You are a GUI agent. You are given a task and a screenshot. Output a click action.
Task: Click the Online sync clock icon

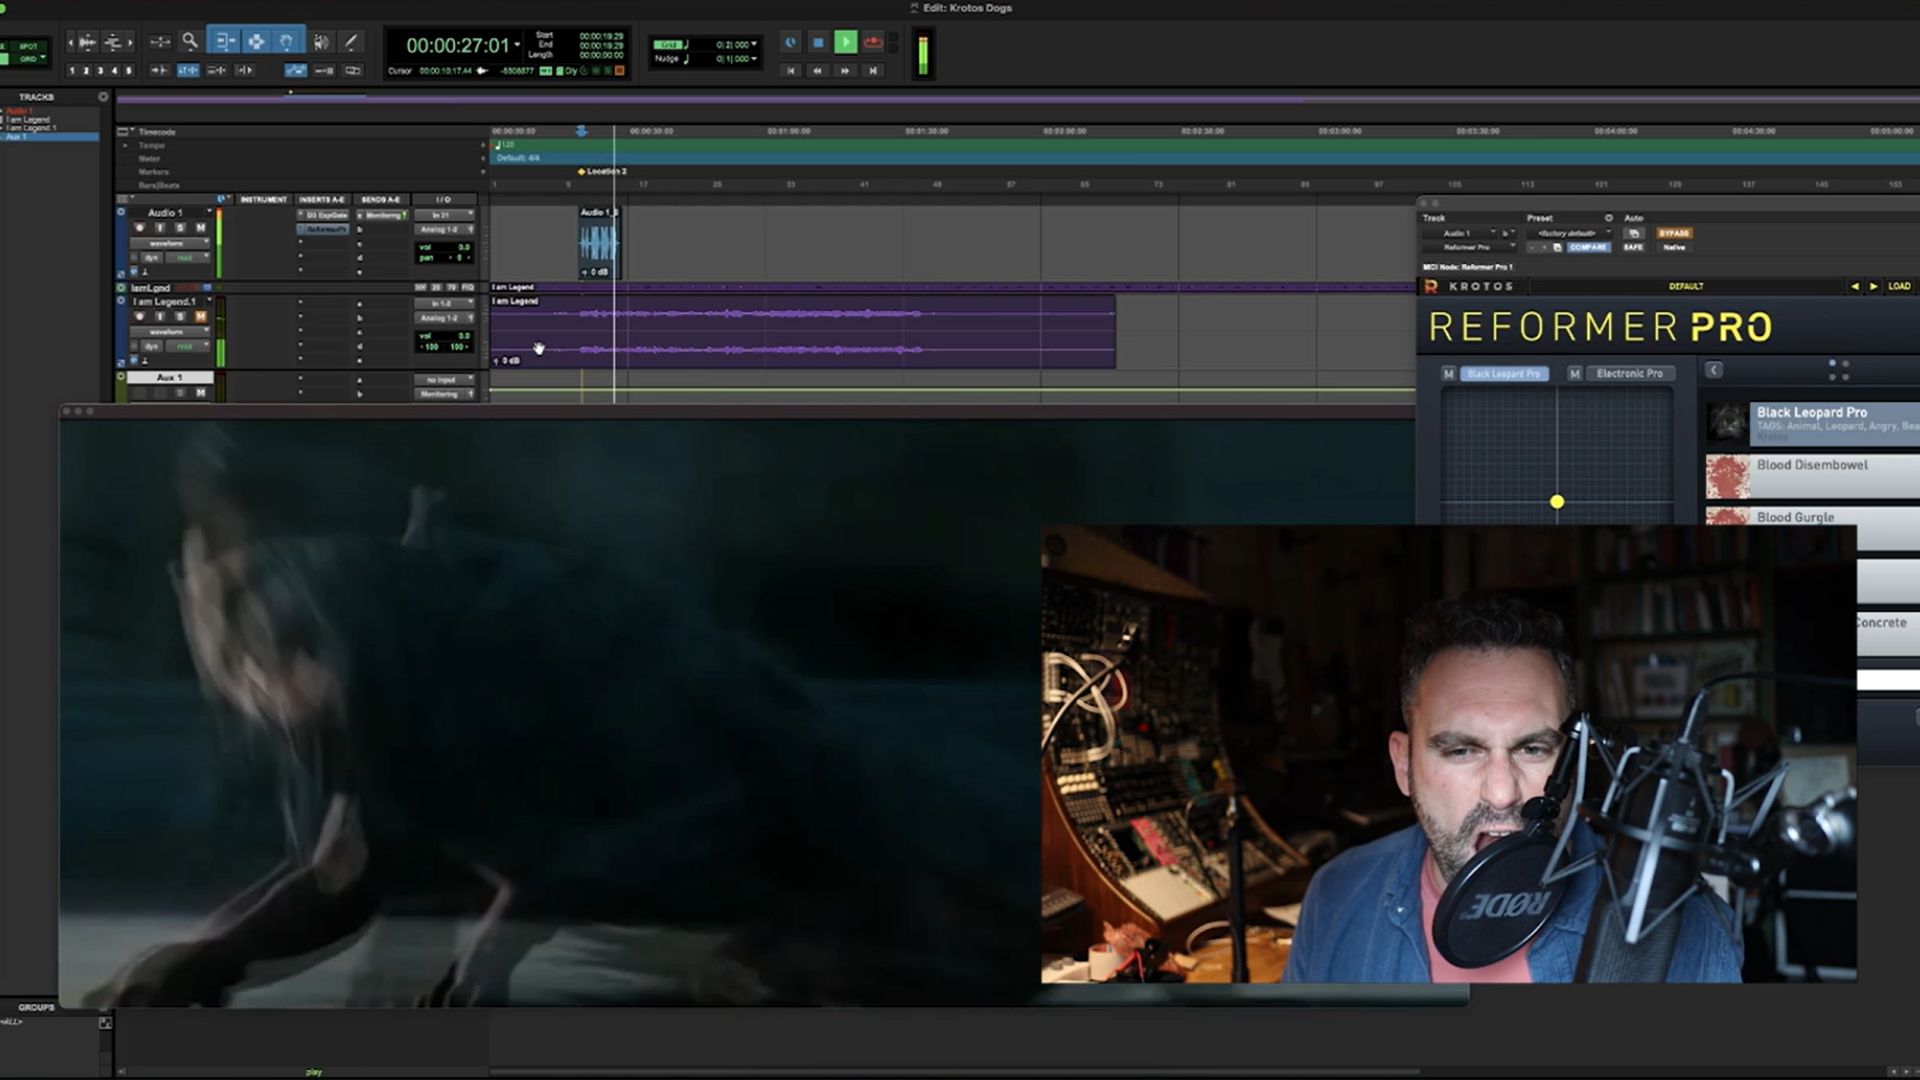tap(791, 42)
